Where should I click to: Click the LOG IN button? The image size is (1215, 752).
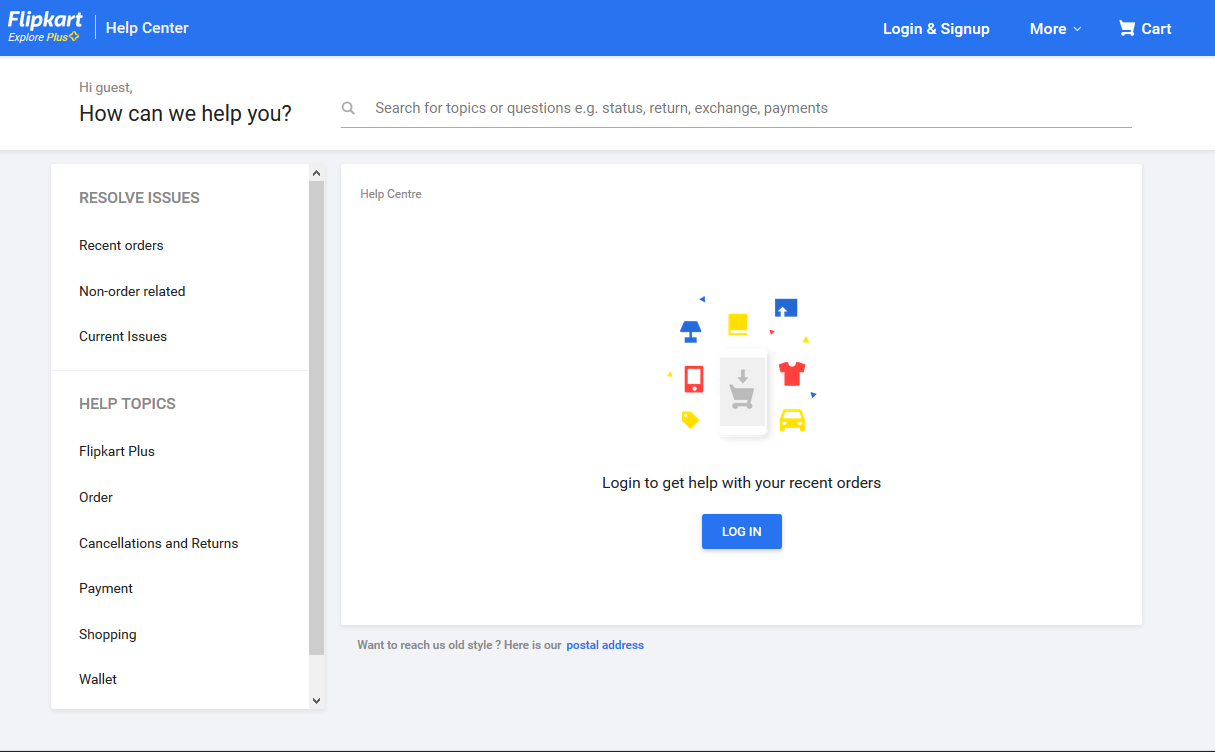(741, 531)
